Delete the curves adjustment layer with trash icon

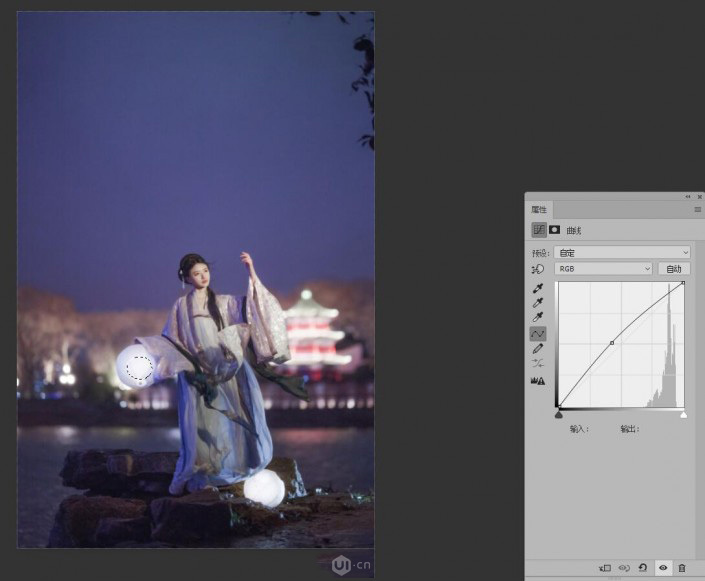click(682, 567)
